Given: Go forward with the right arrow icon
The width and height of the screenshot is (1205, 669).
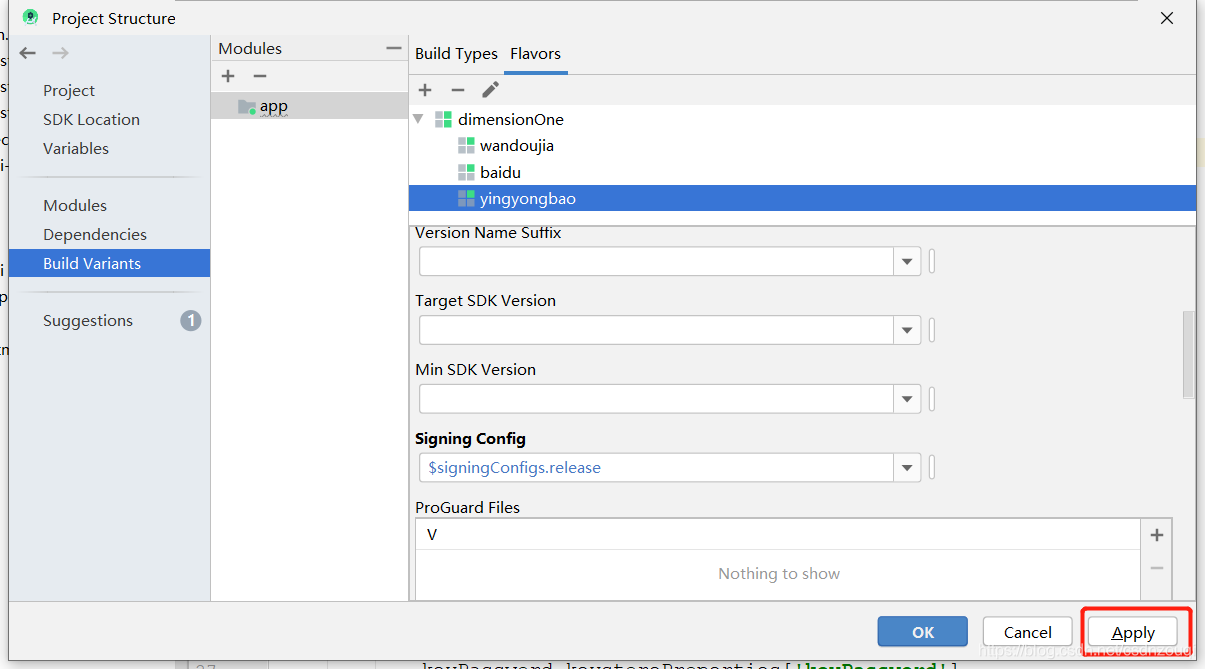Looking at the screenshot, I should [x=61, y=53].
